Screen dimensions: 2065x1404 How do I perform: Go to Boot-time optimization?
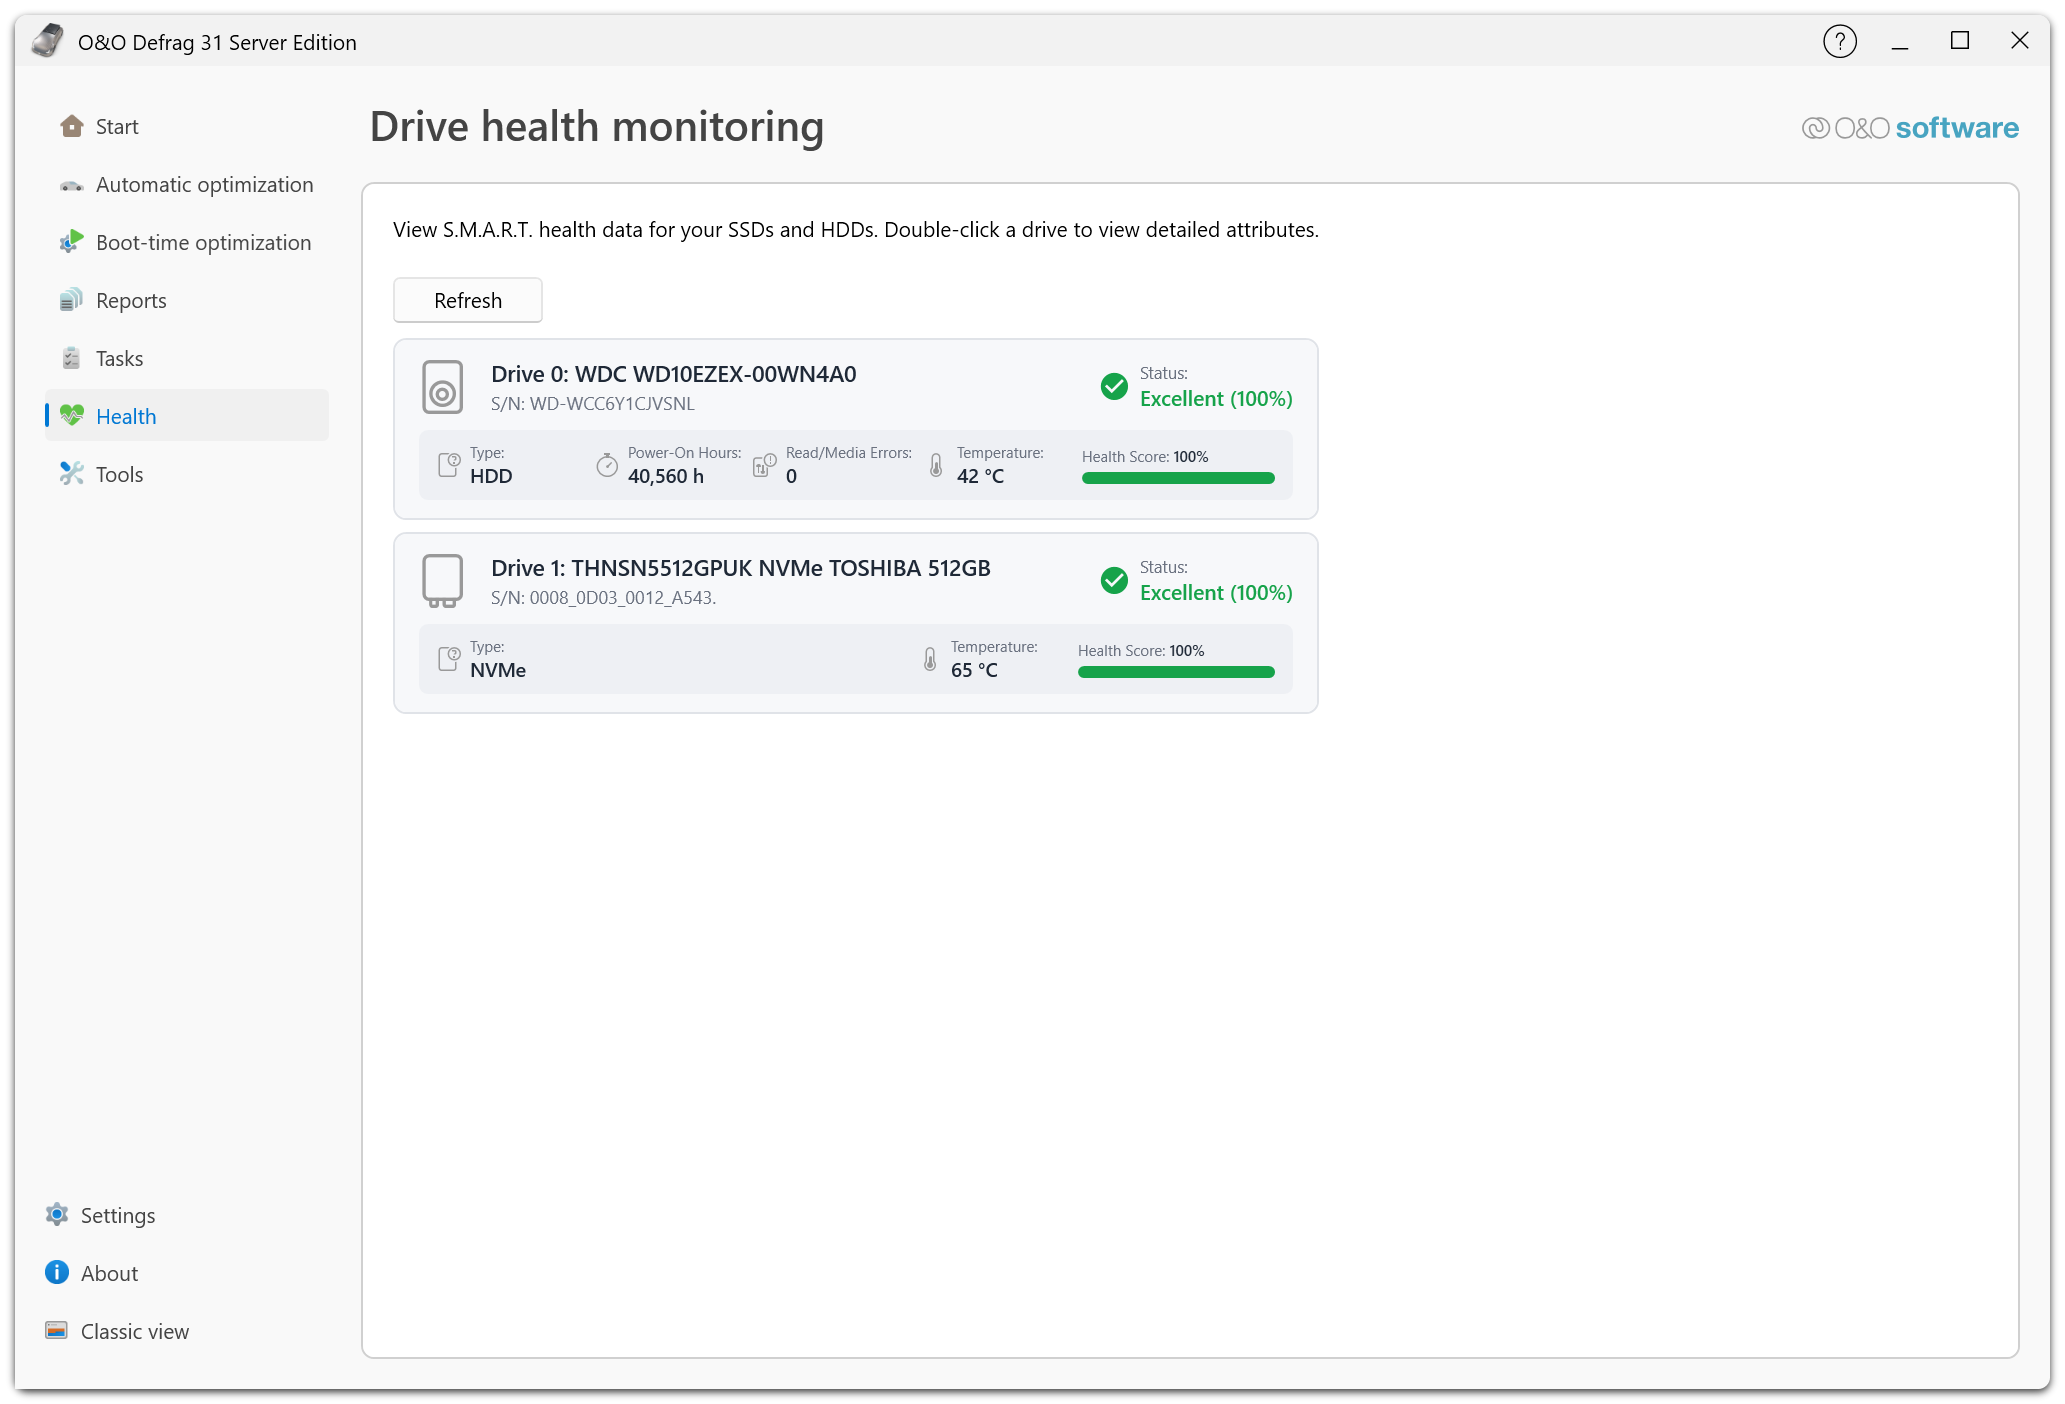[x=187, y=243]
